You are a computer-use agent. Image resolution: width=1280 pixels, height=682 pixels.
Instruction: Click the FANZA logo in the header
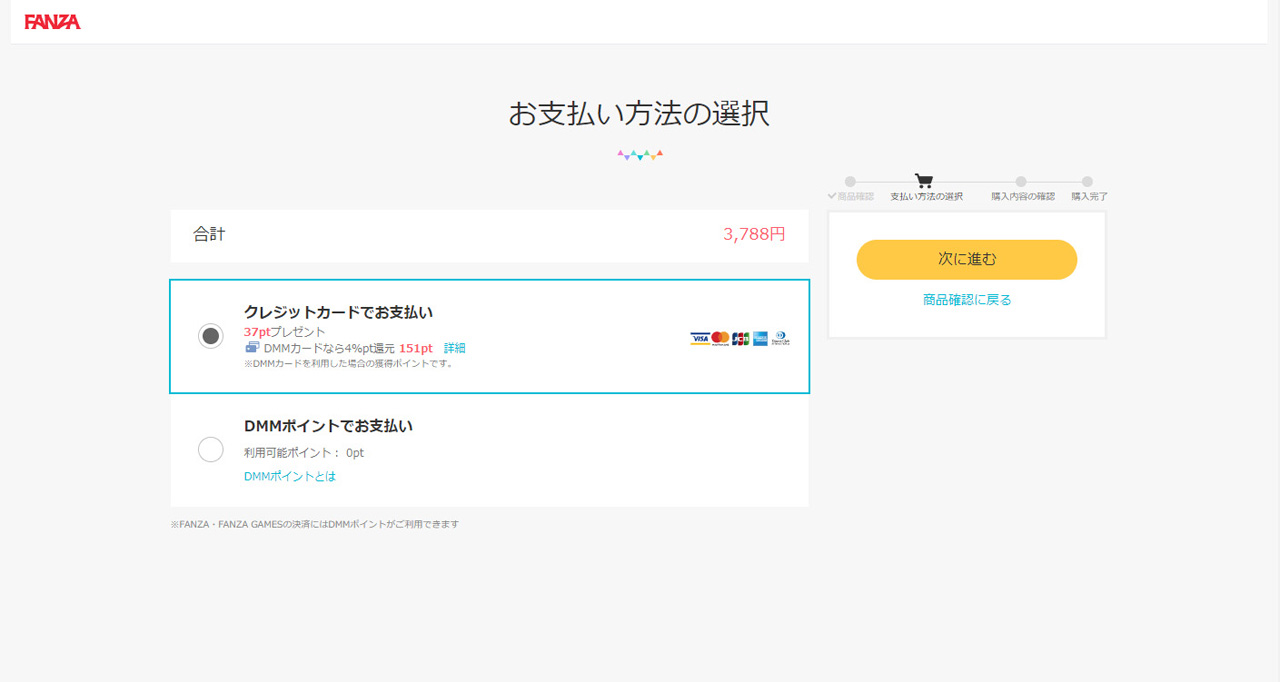click(x=52, y=22)
